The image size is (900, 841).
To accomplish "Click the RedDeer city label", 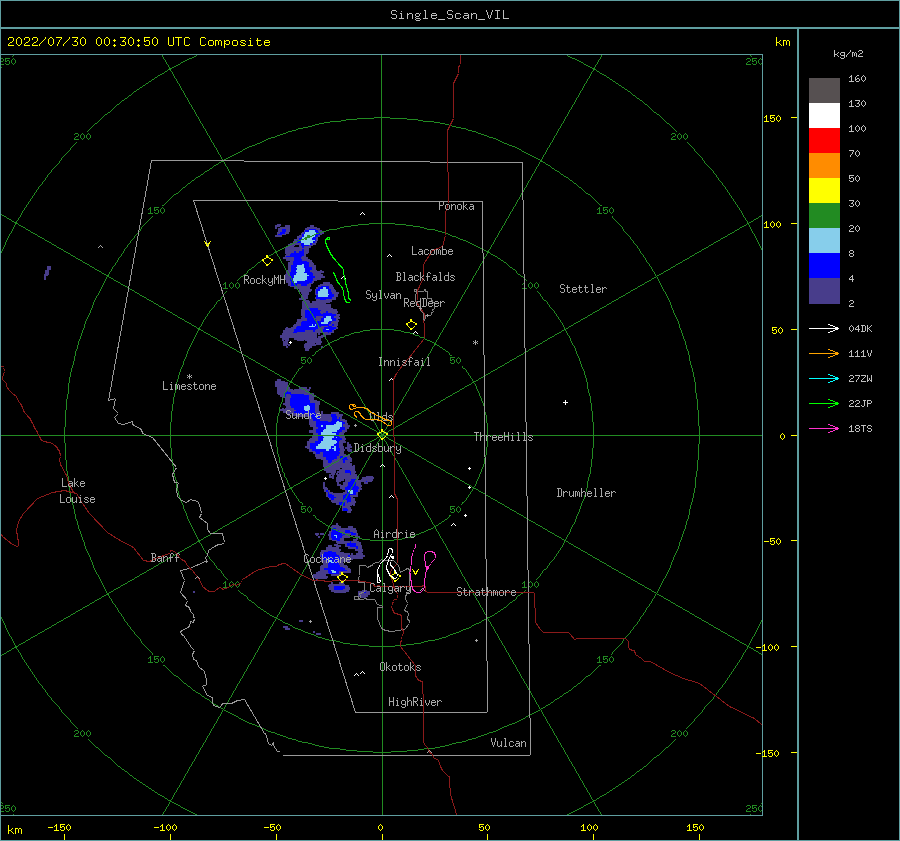I will point(424,303).
